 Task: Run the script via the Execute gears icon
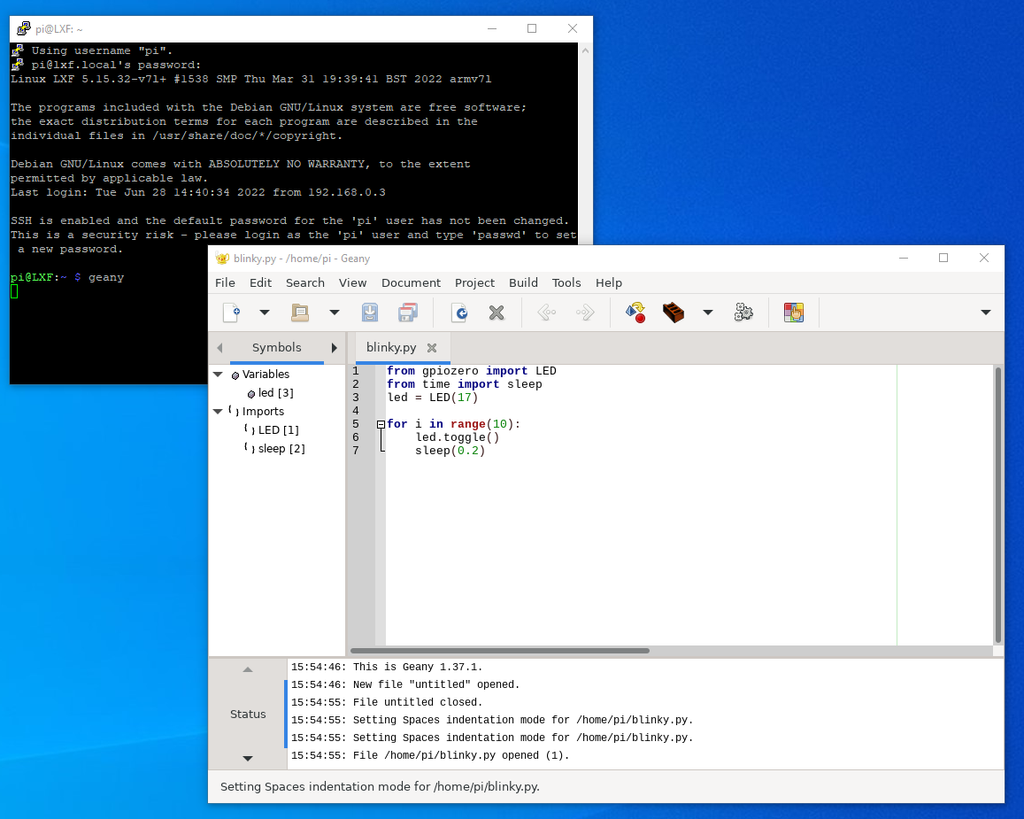point(743,312)
